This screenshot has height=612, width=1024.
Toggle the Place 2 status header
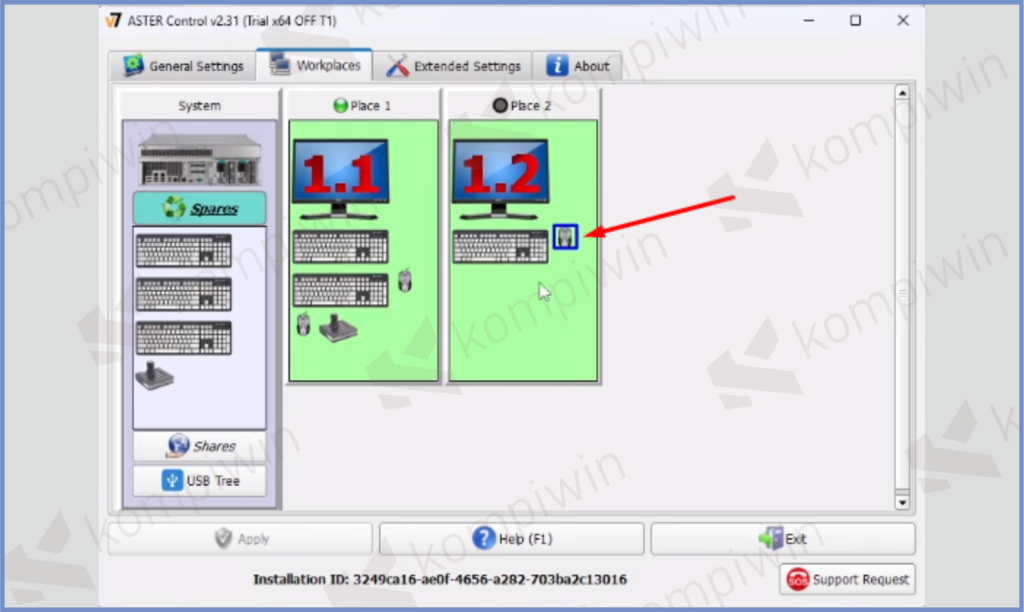coord(522,105)
